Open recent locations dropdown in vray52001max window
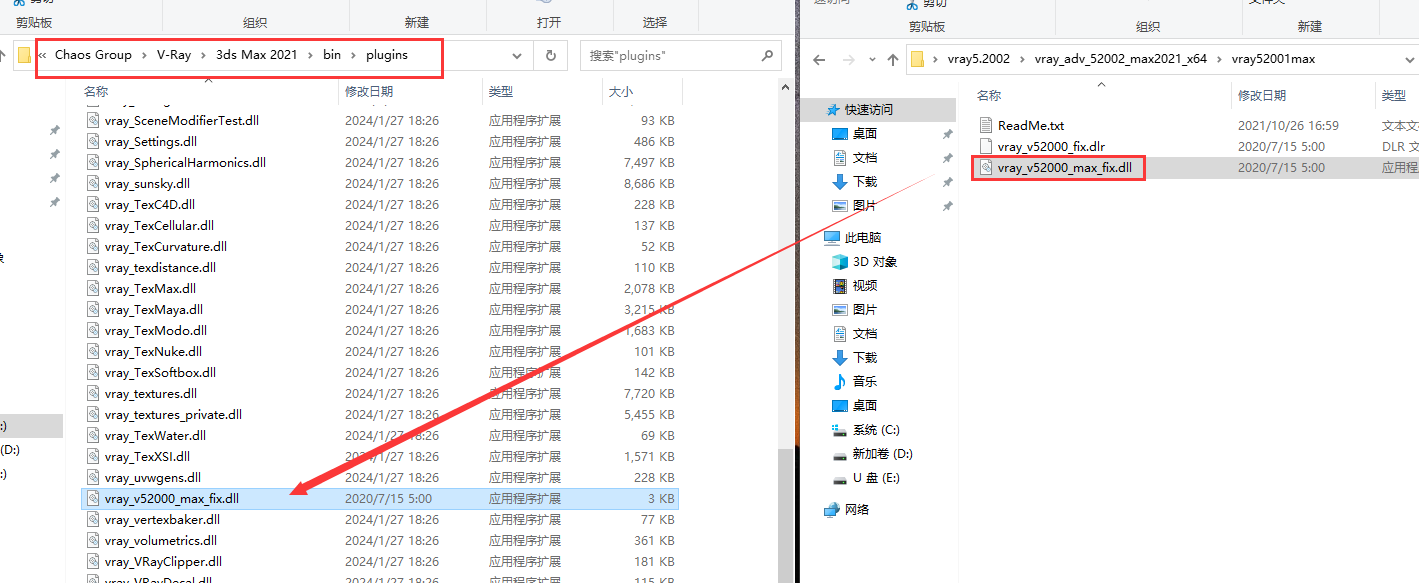The height and width of the screenshot is (583, 1419). pos(871,59)
